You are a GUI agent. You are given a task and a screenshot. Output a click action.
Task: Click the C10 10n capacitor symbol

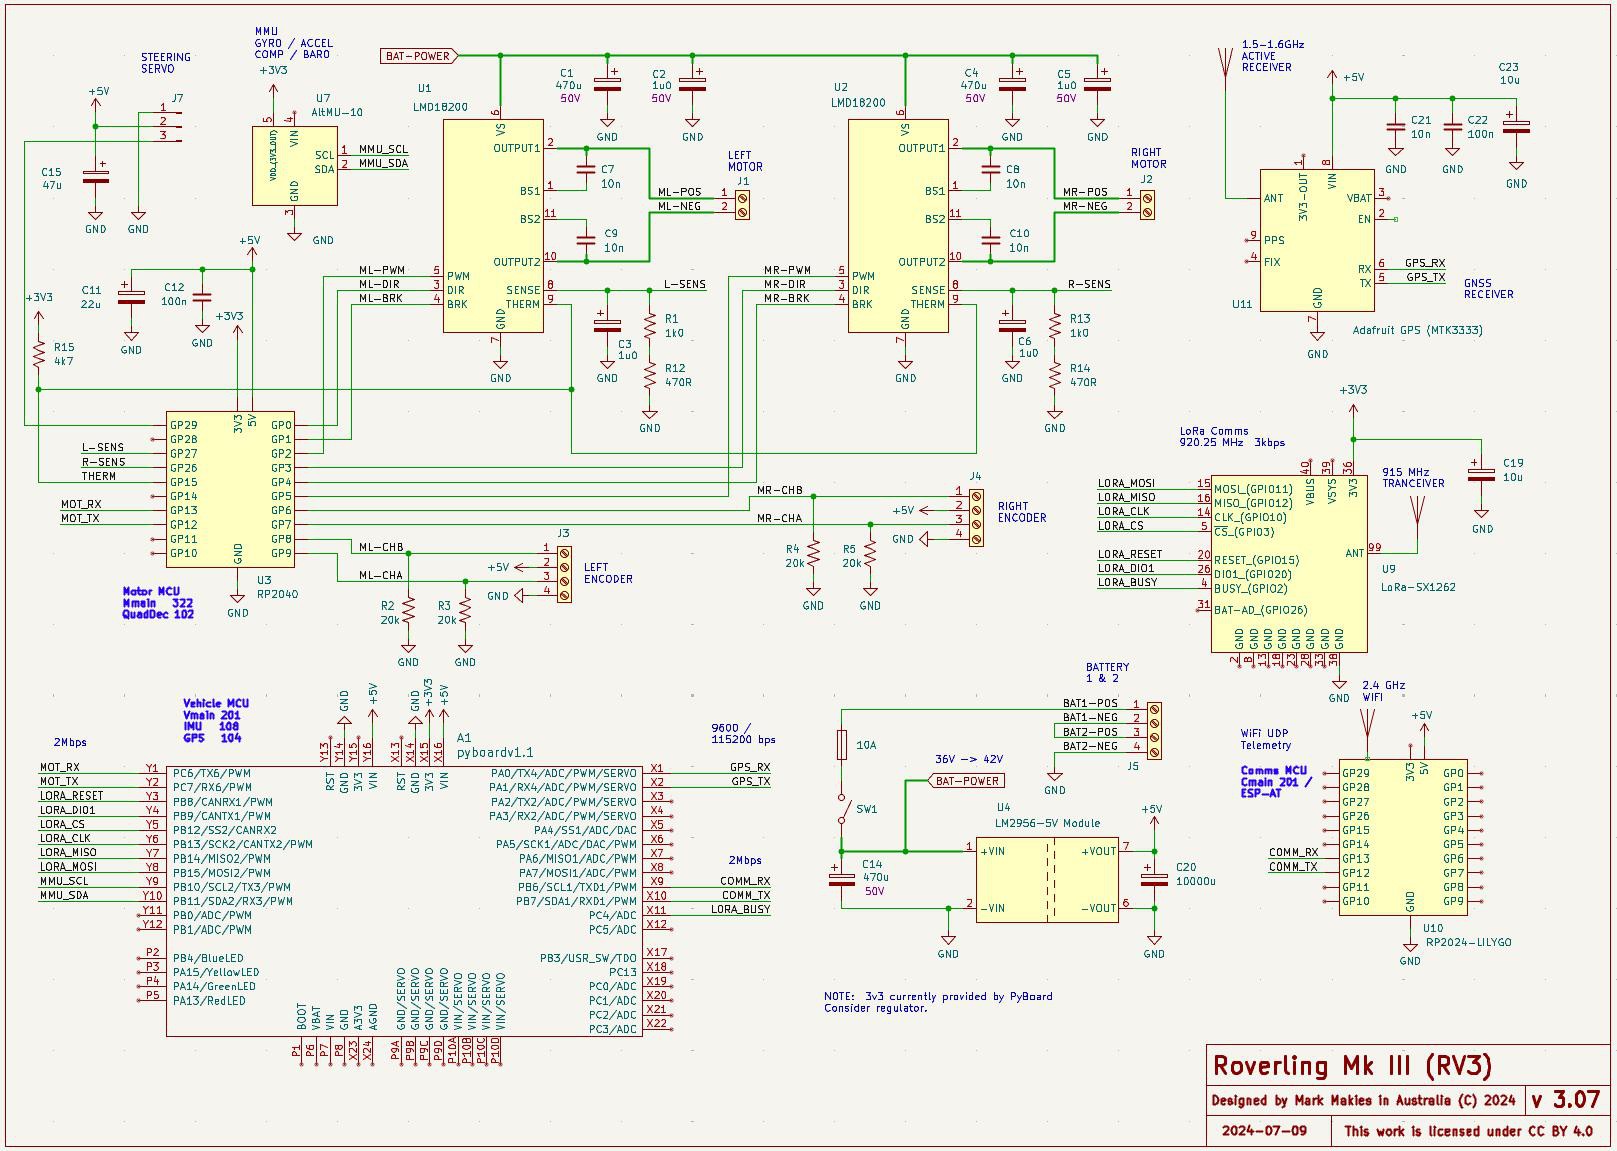[x=990, y=240]
